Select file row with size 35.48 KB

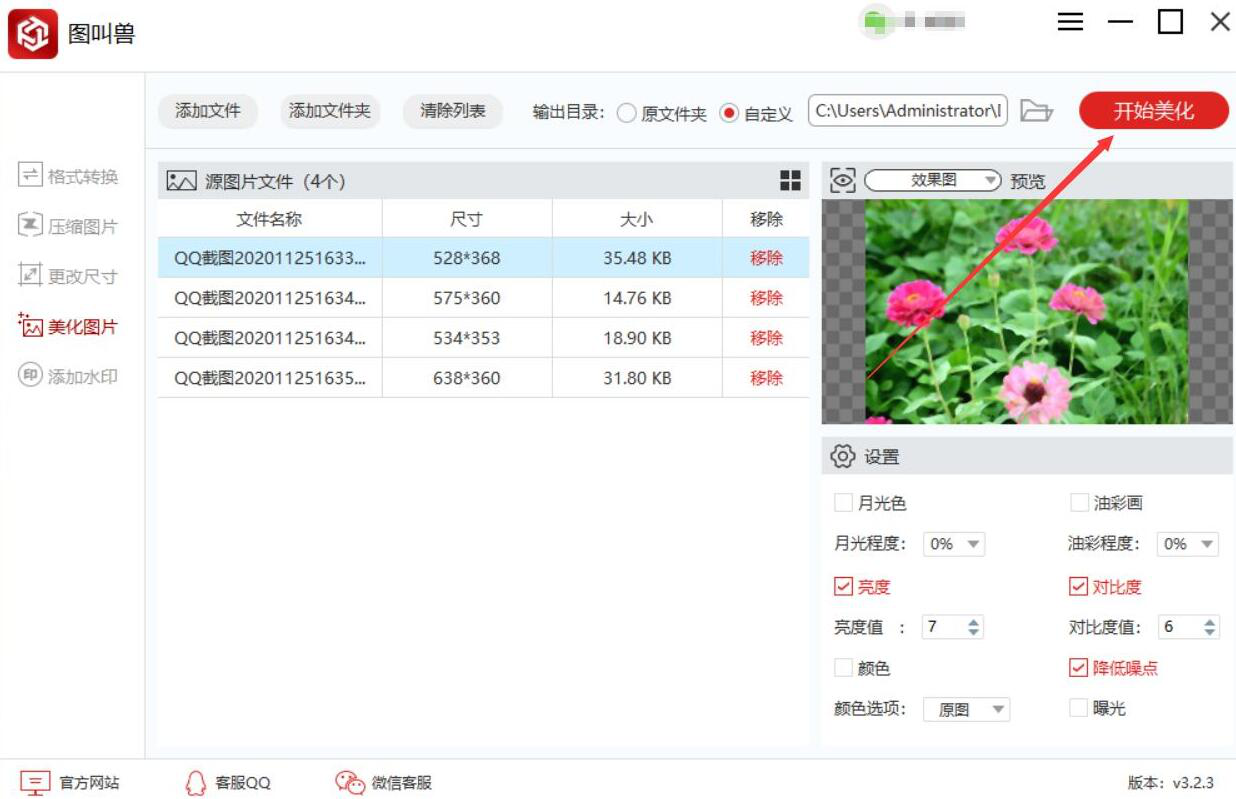click(x=483, y=258)
